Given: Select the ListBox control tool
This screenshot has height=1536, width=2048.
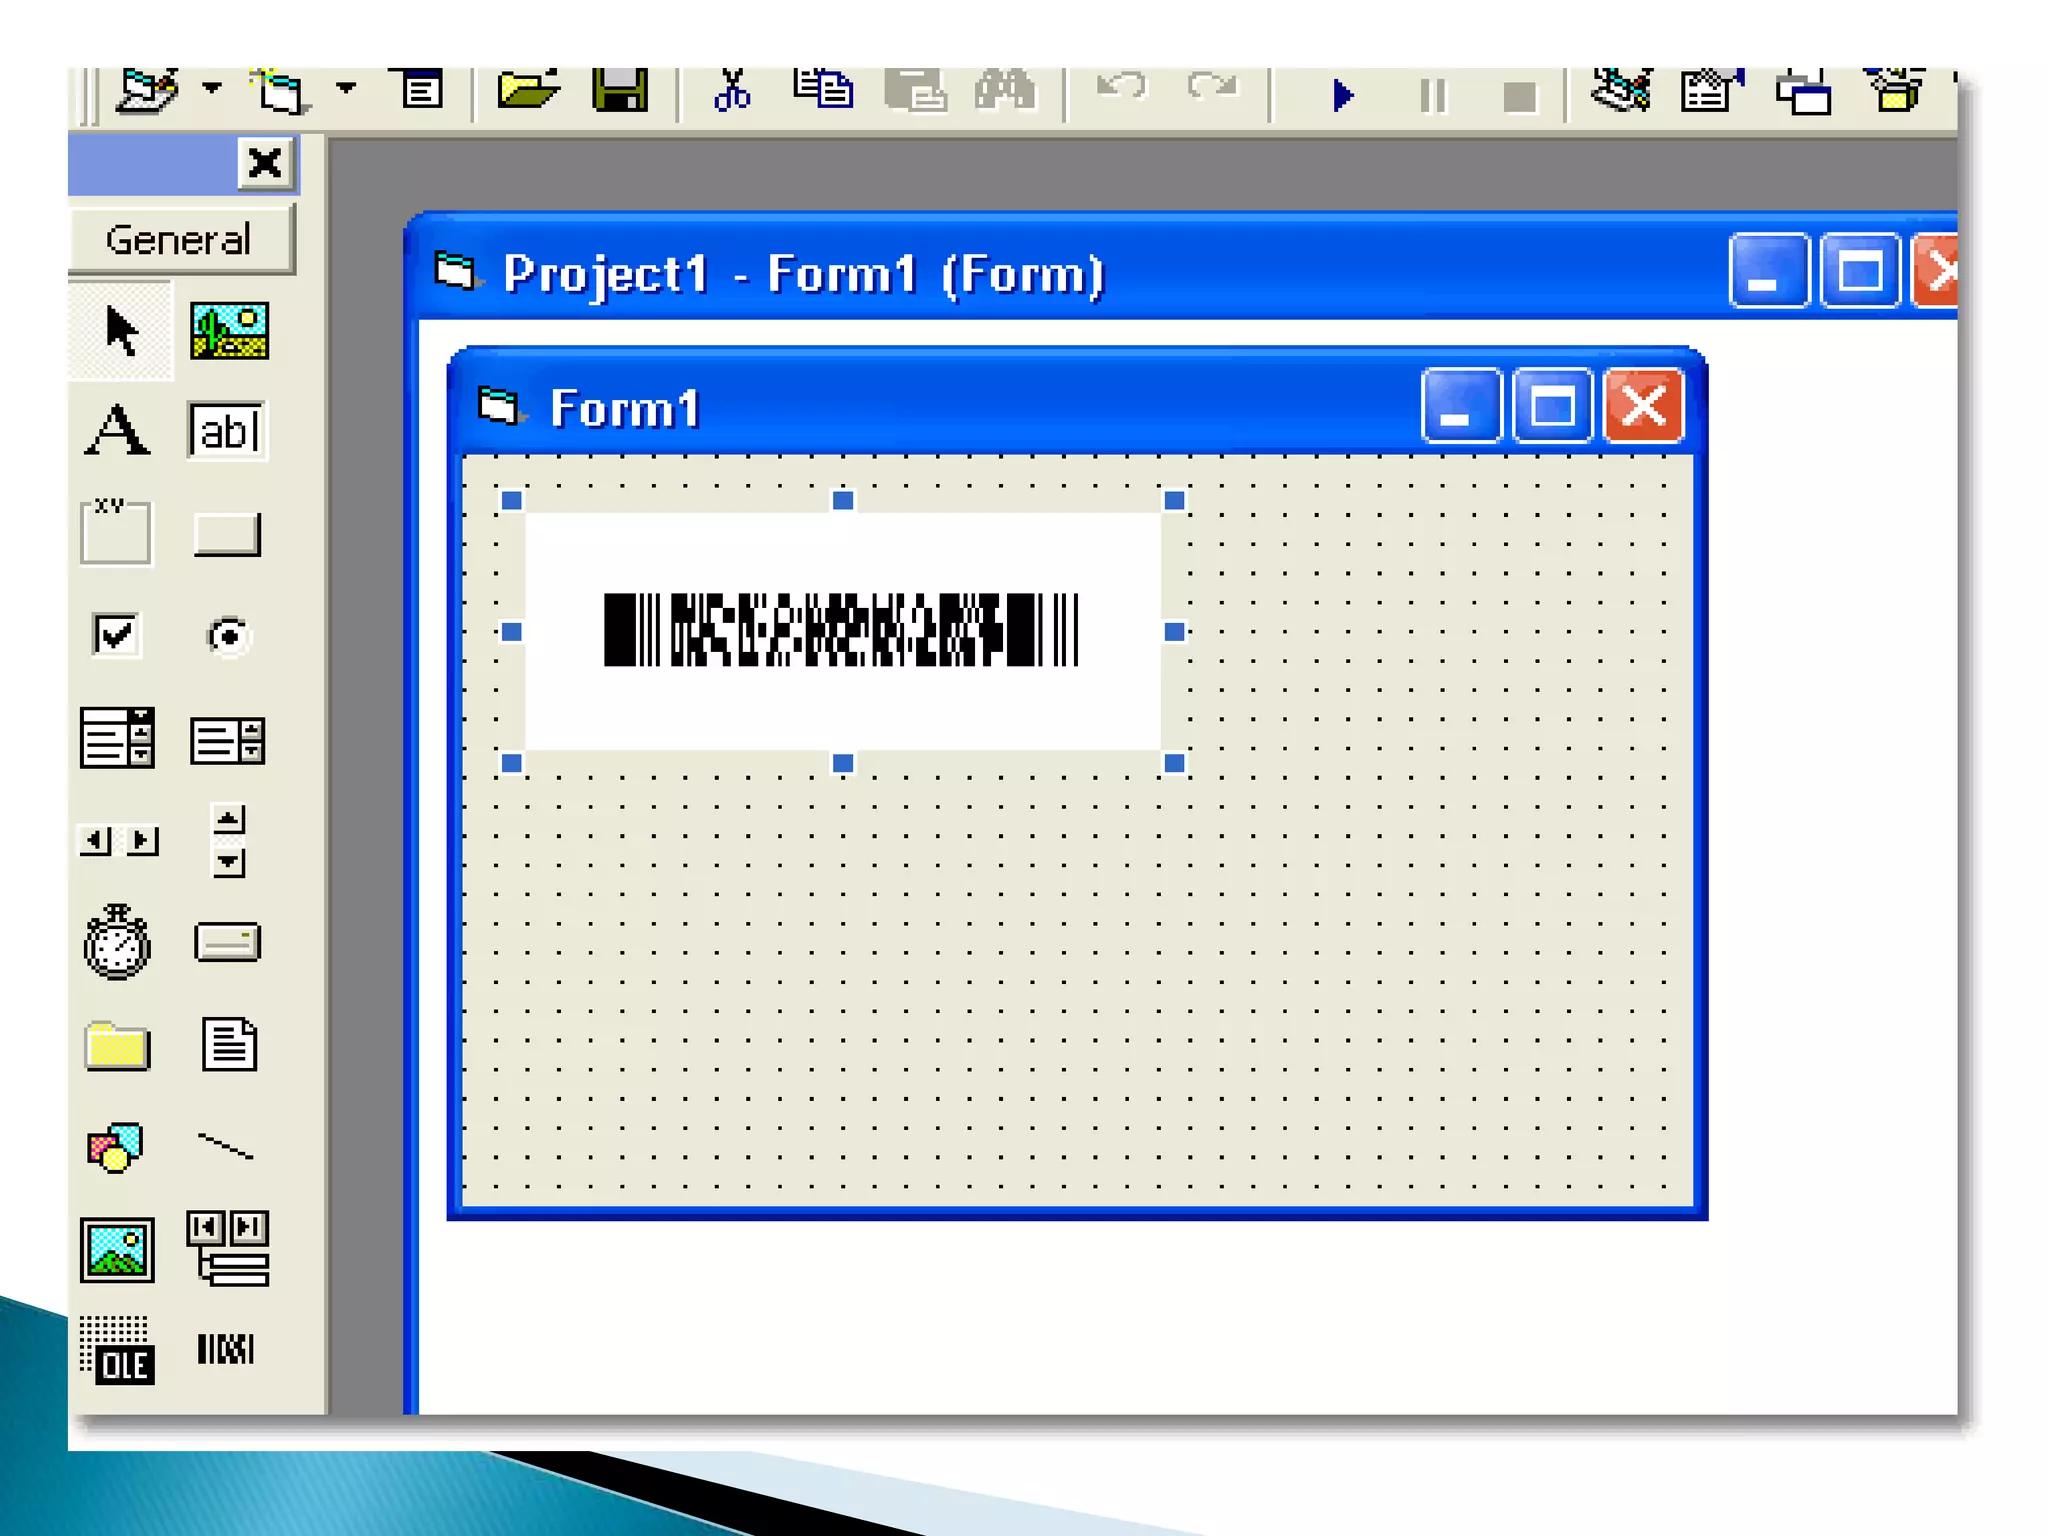Looking at the screenshot, I should [x=227, y=741].
